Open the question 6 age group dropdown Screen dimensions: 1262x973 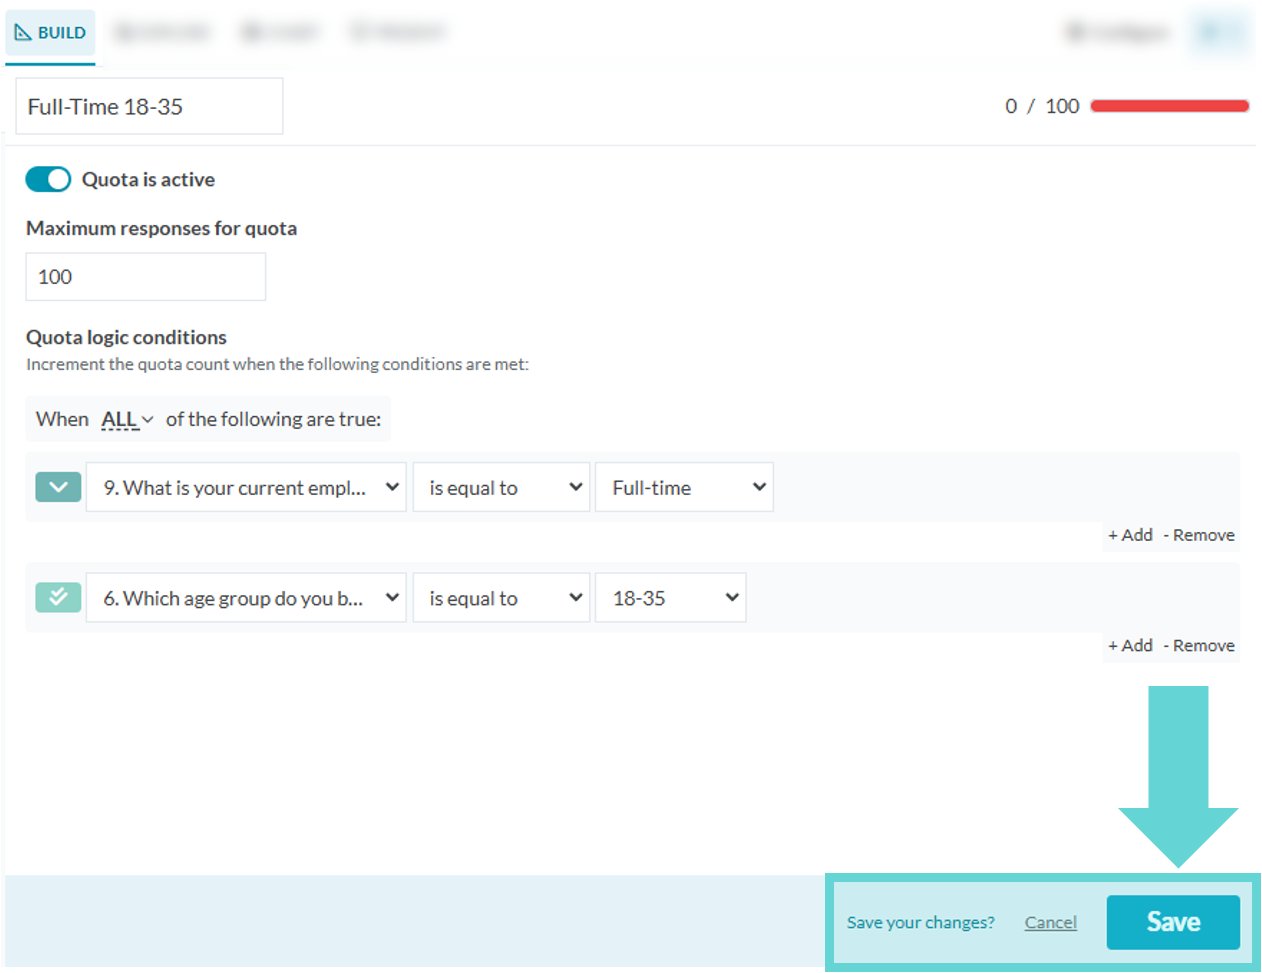pyautogui.click(x=246, y=598)
